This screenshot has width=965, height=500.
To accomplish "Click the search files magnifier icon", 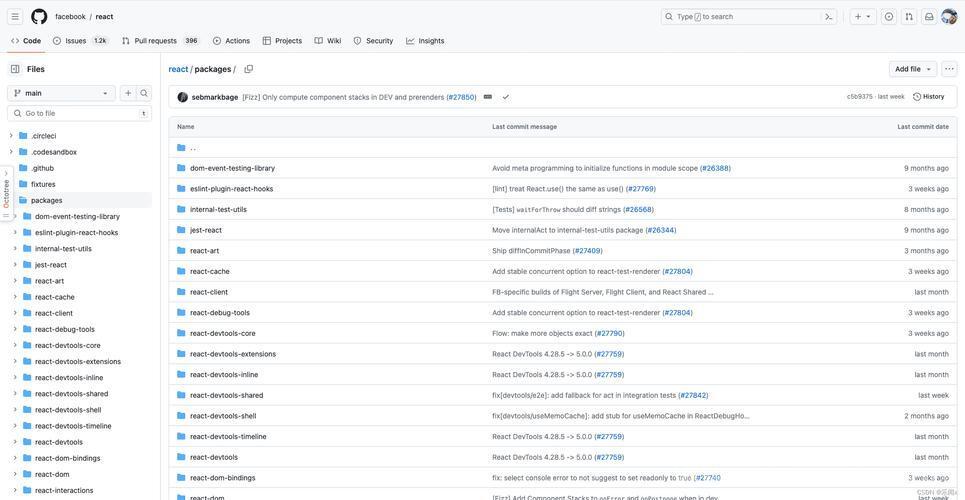I will coord(143,93).
